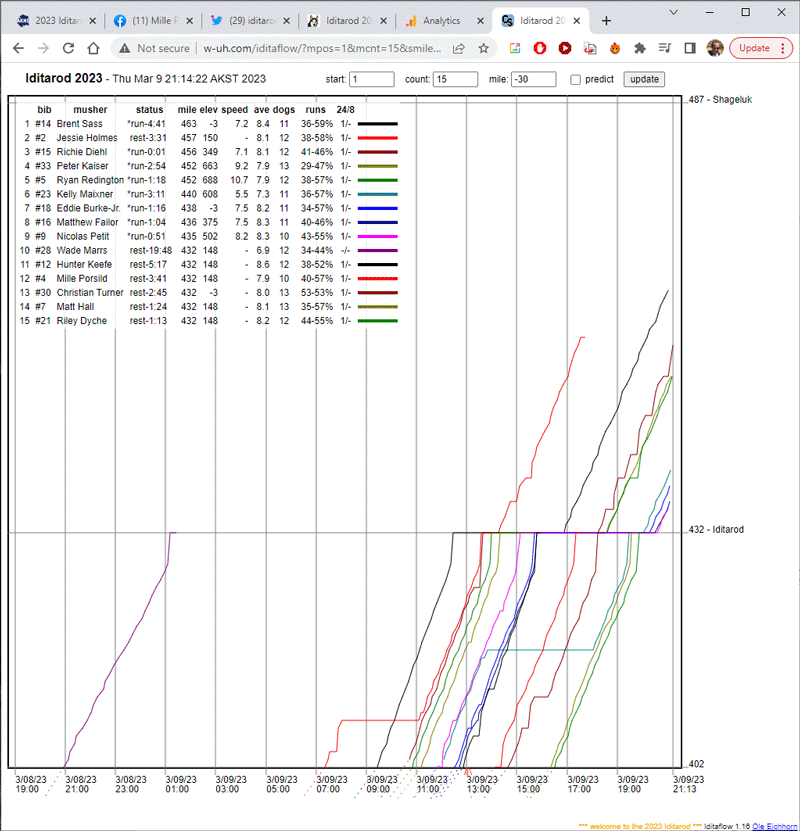Viewport: 800px width, 831px height.
Task: Select musher name Christian Turner
Action: pos(90,293)
